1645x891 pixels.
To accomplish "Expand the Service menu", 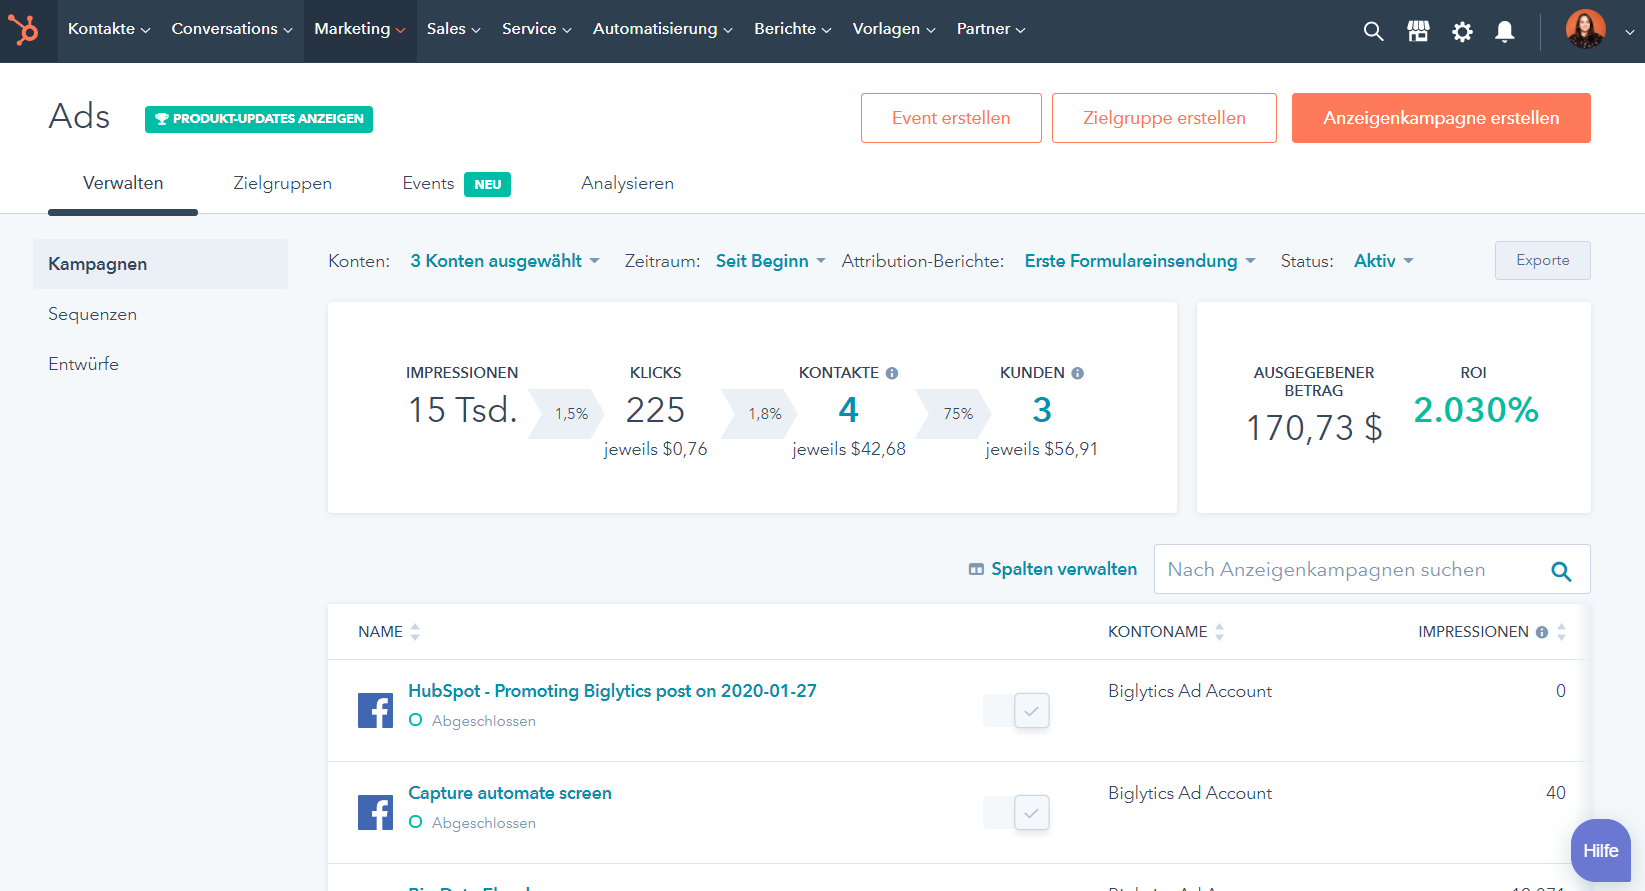I will coord(537,29).
